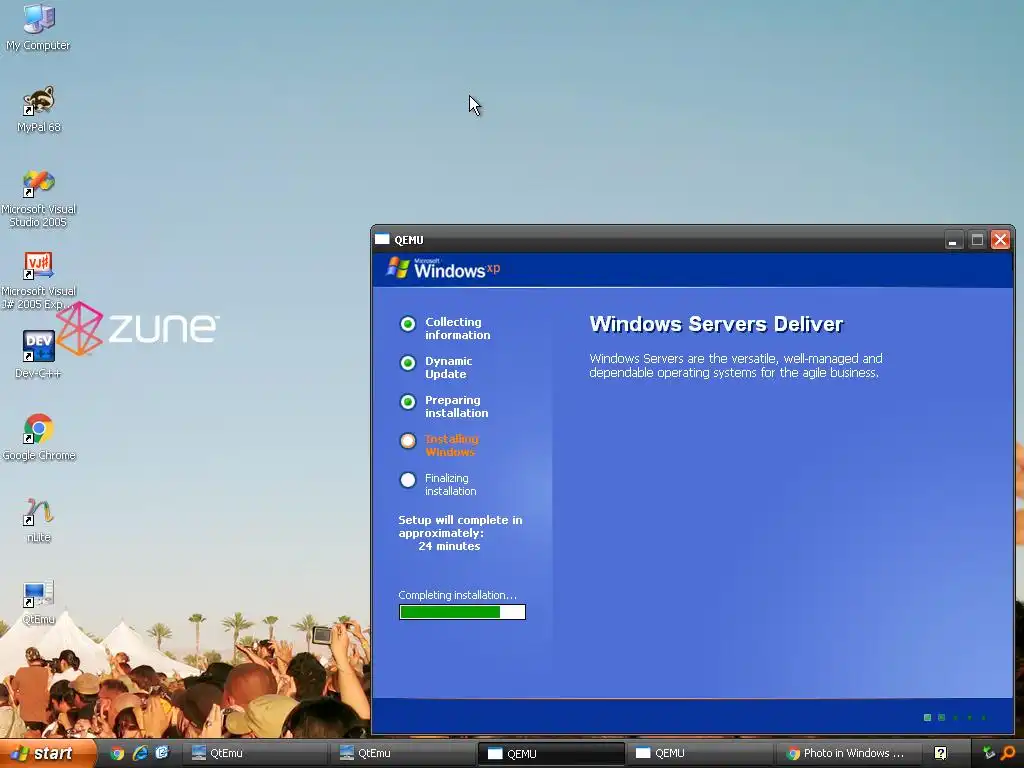Minimize the QEMU window

pos(953,240)
